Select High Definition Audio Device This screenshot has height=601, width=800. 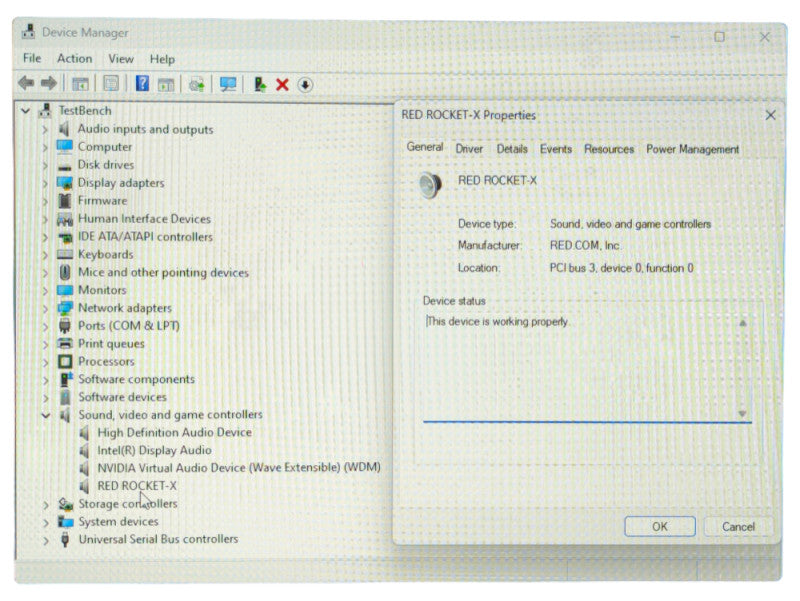coord(174,433)
